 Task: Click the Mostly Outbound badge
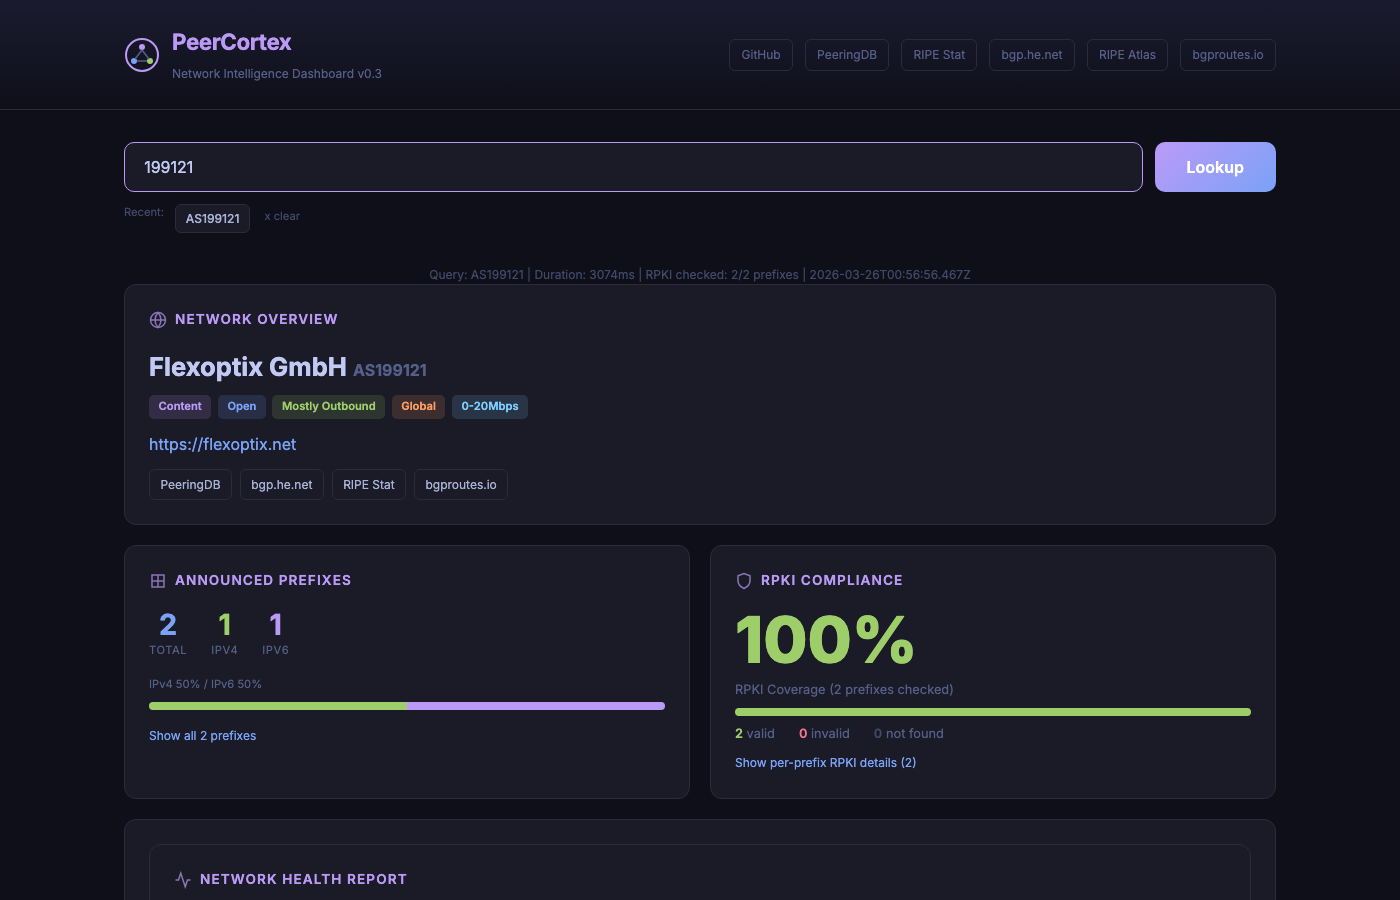coord(329,407)
